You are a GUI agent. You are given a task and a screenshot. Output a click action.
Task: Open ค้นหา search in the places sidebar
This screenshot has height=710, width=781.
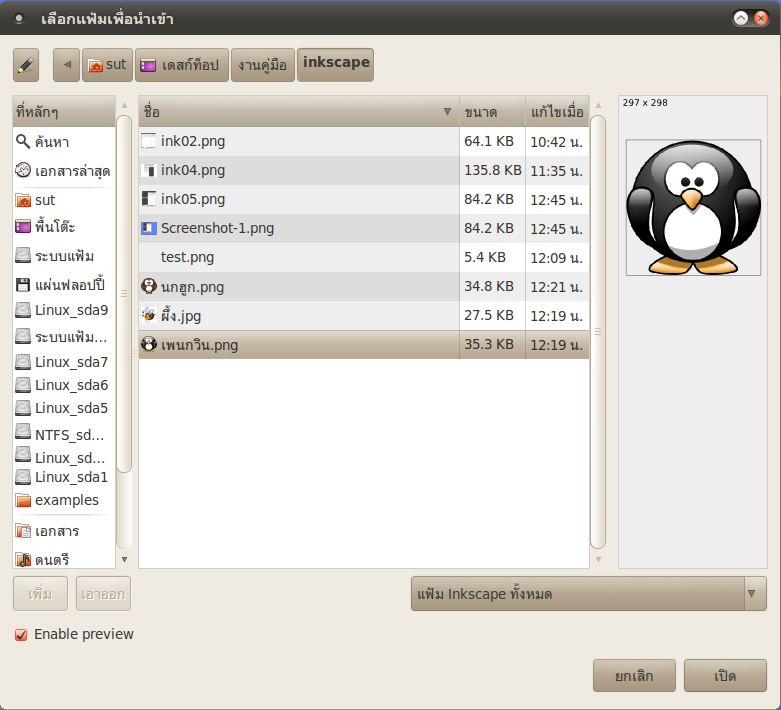pos(64,142)
